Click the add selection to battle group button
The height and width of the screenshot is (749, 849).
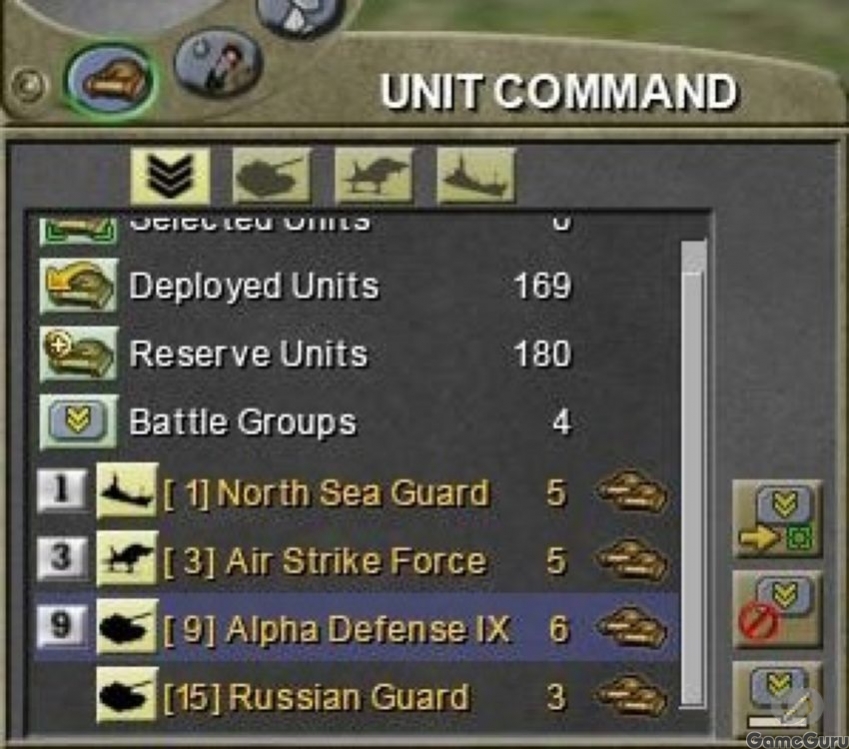coord(777,519)
